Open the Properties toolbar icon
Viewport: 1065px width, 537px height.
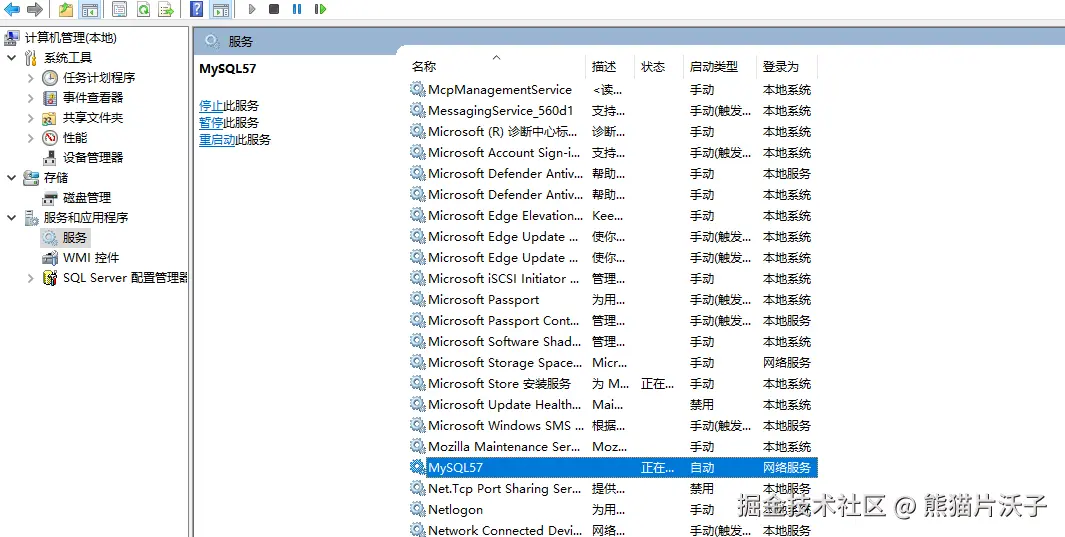[119, 9]
